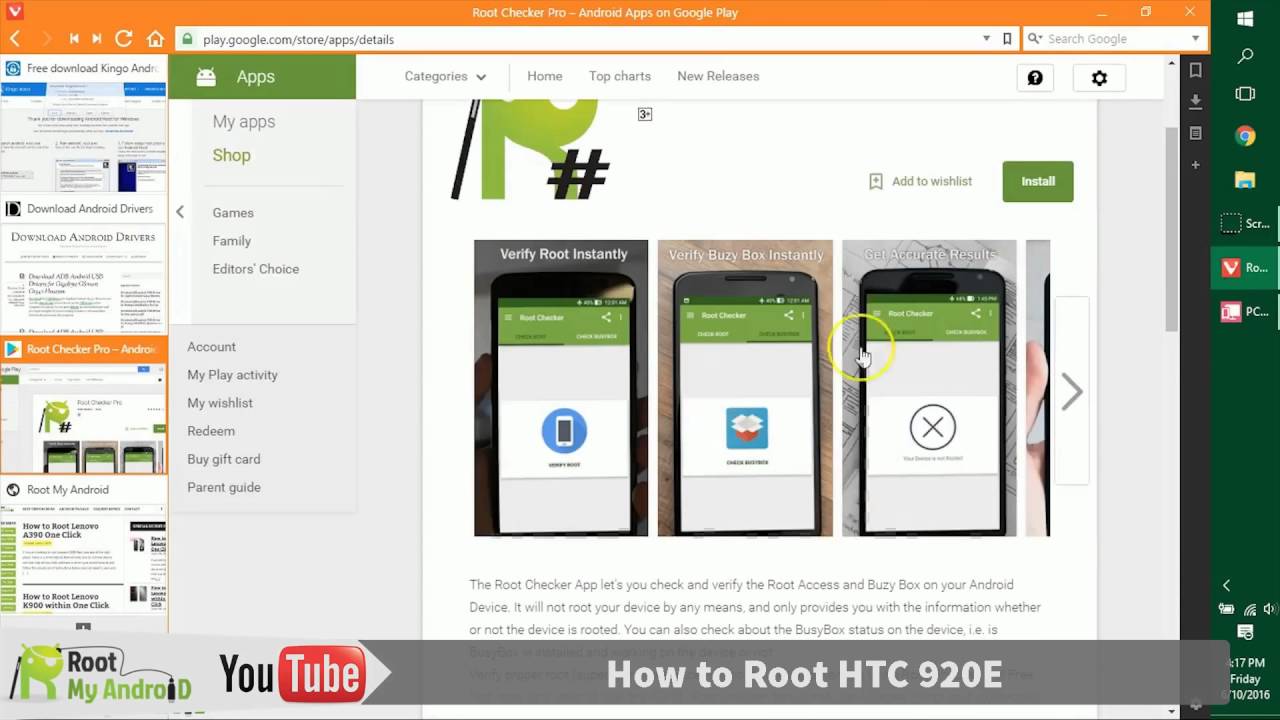Screen dimensions: 1280x720
Task: Open Play Store settings gear
Action: pyautogui.click(x=1099, y=78)
